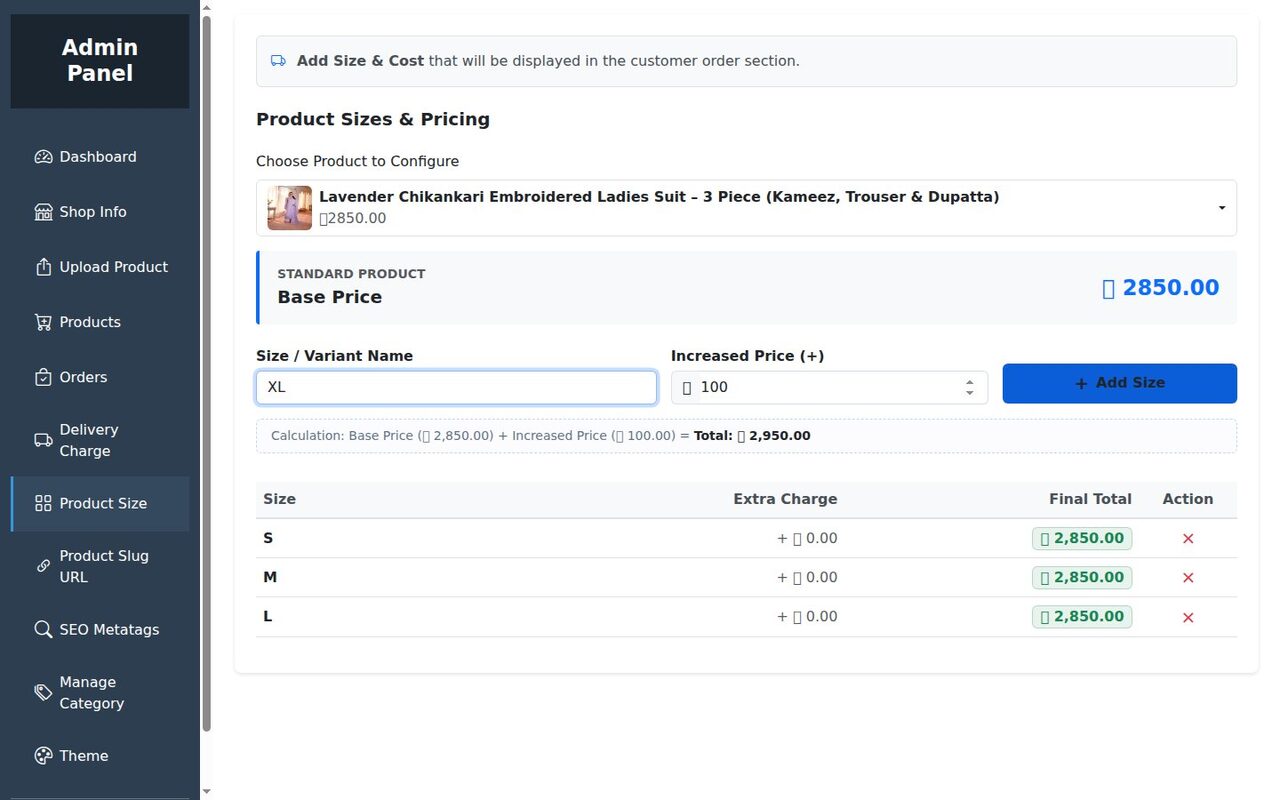Screen dimensions: 1280x800
Task: Focus the Size / Variant Name field
Action: click(x=456, y=387)
